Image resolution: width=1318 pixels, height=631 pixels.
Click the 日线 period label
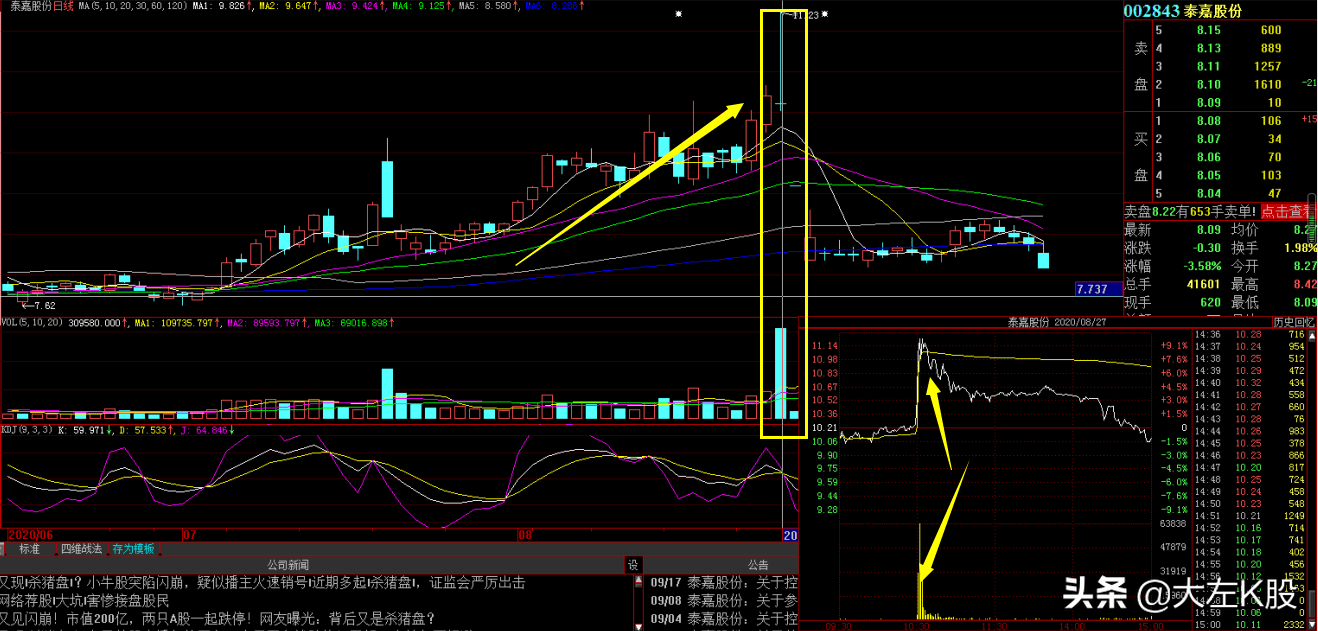click(63, 6)
